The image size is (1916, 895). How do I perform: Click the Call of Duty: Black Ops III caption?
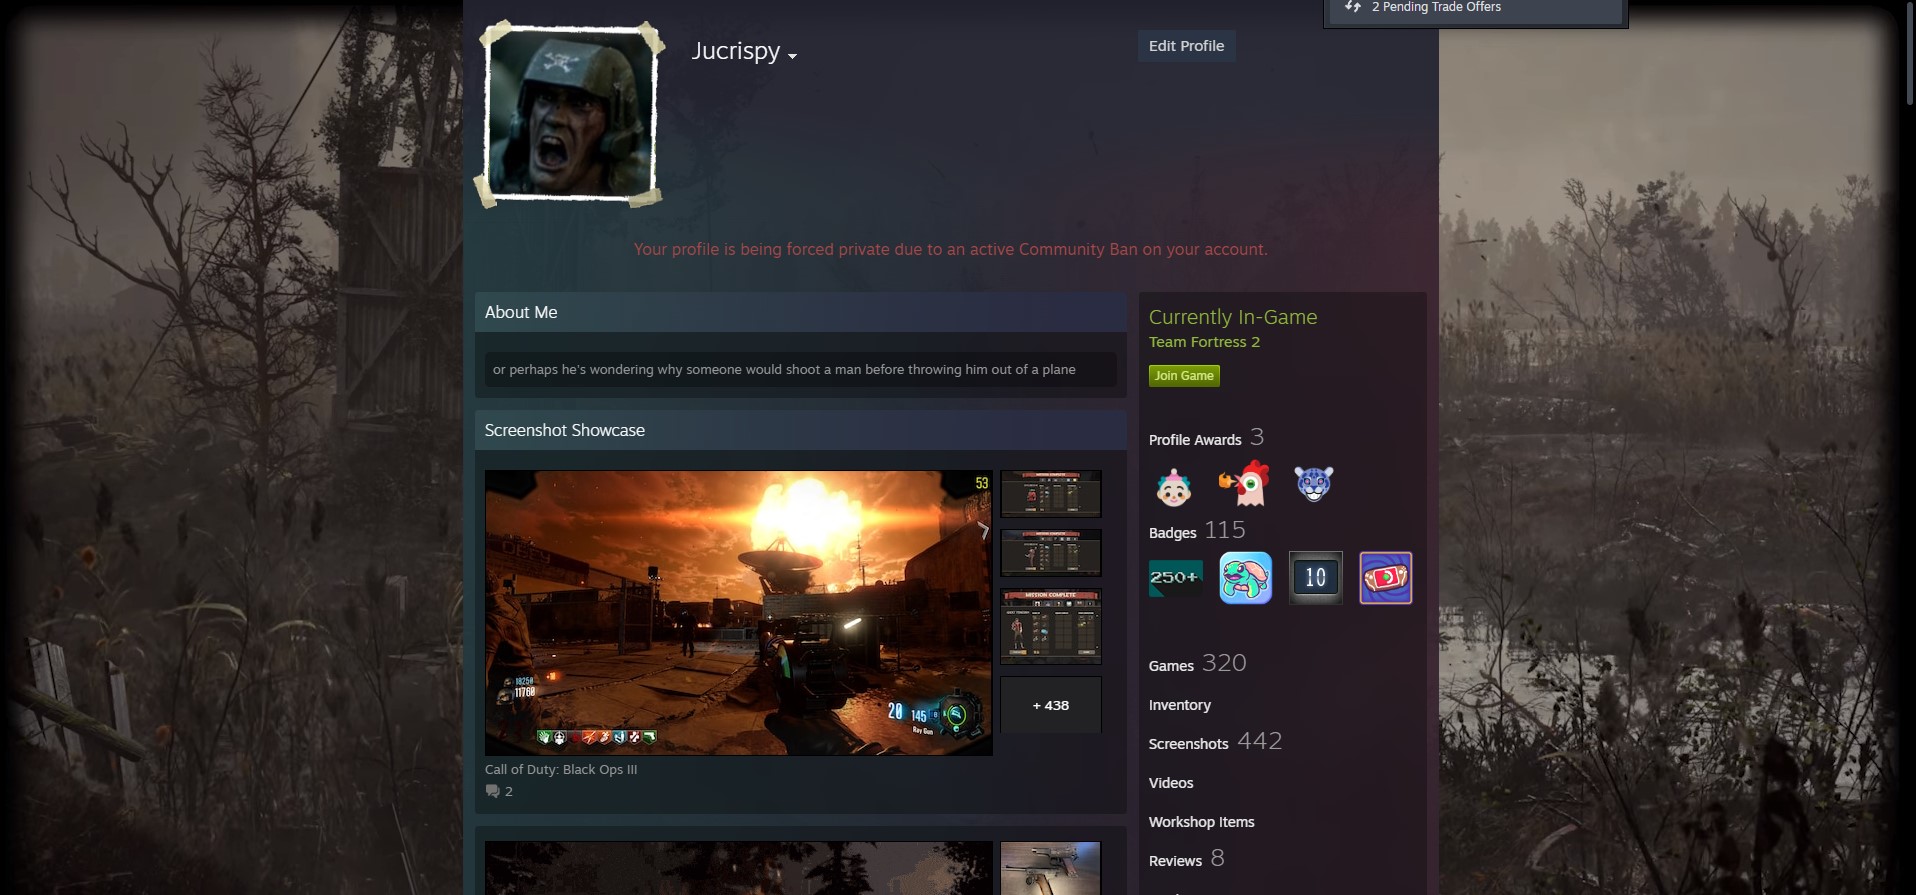(561, 770)
